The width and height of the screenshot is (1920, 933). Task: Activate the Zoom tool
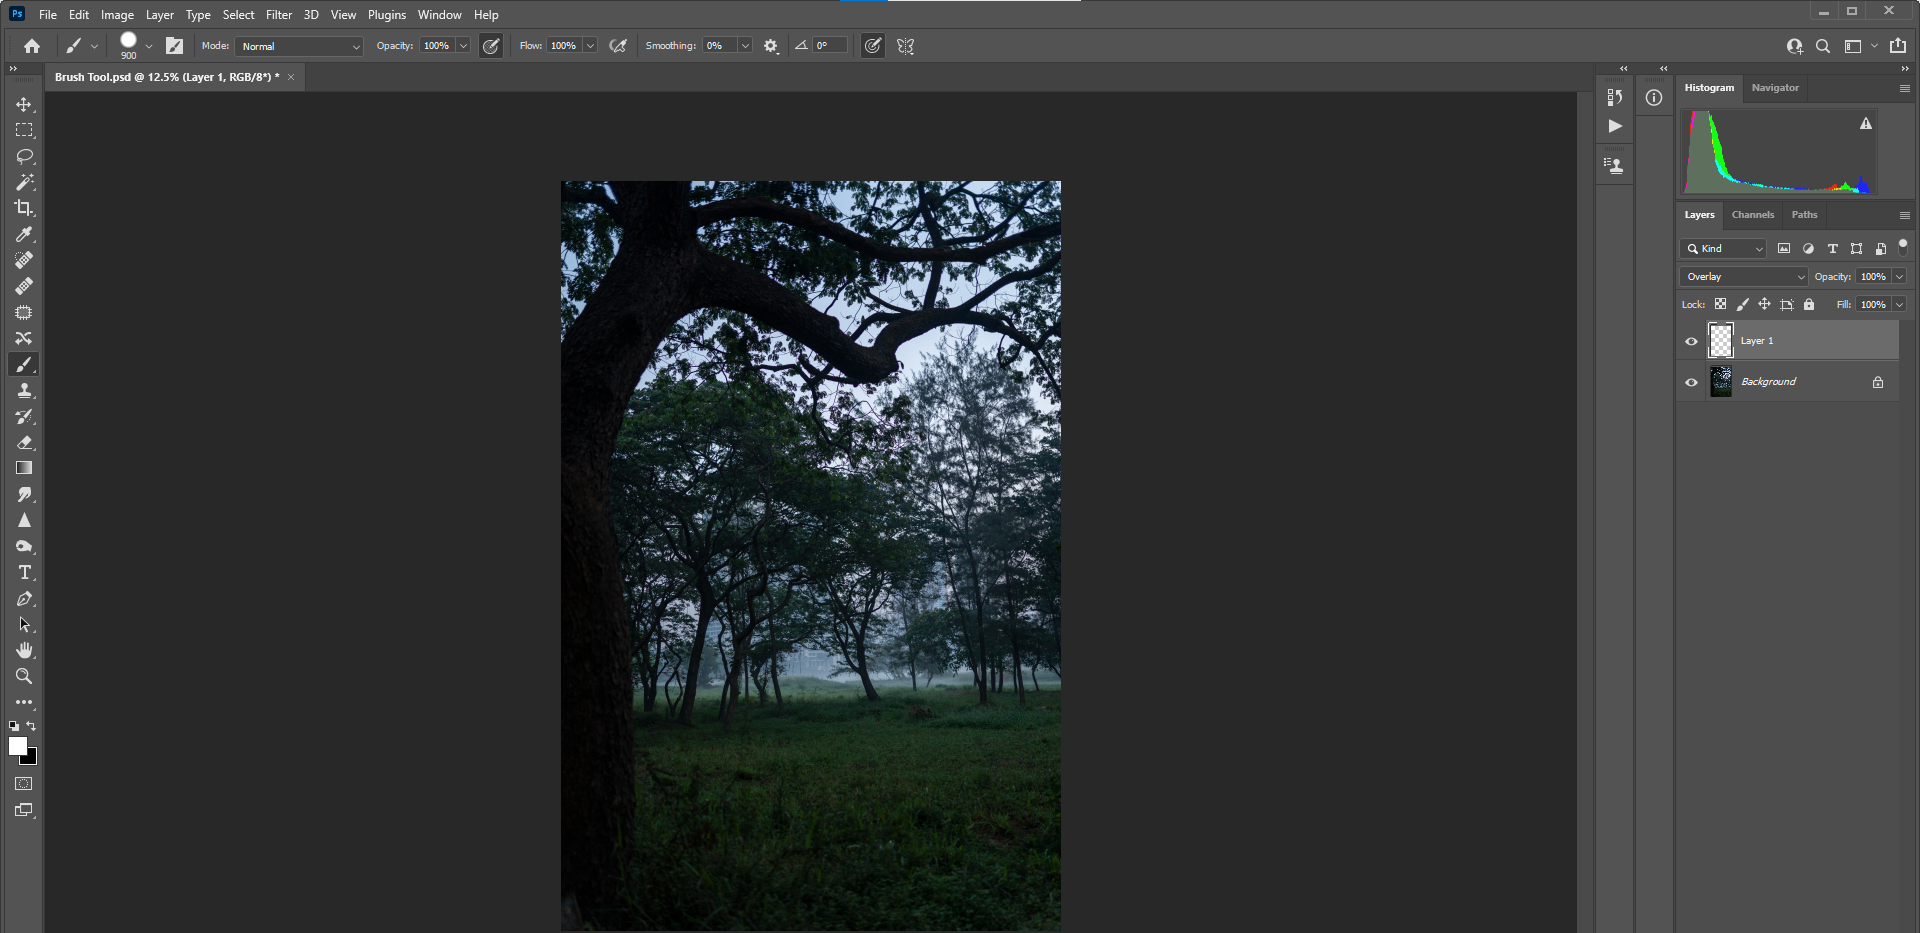click(24, 676)
